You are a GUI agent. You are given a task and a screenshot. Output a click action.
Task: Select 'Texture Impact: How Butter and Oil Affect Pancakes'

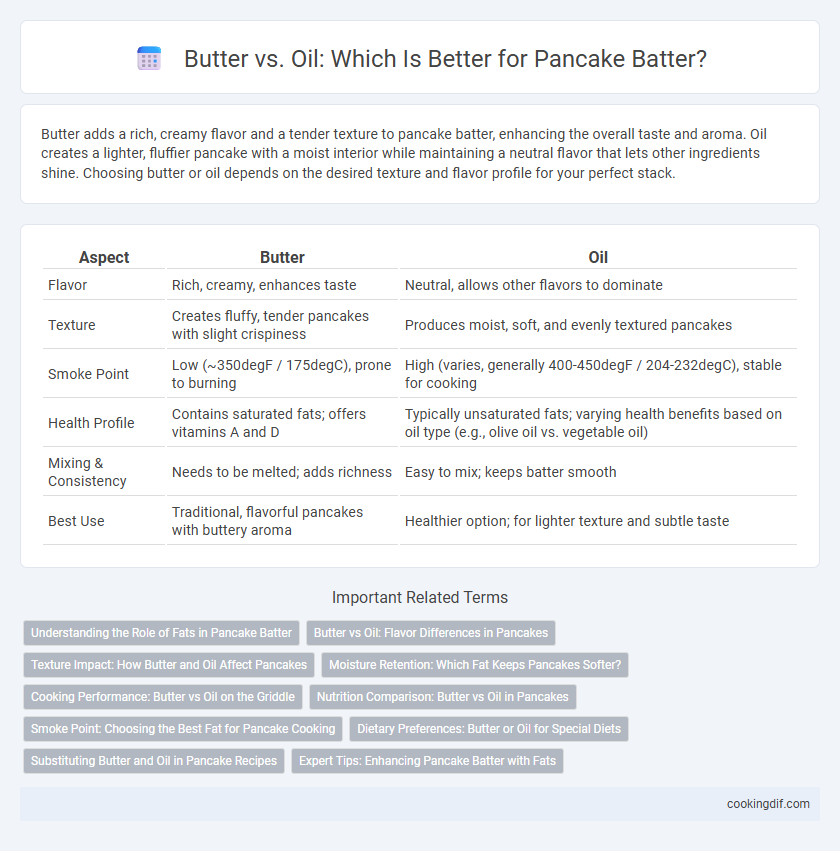coord(169,665)
